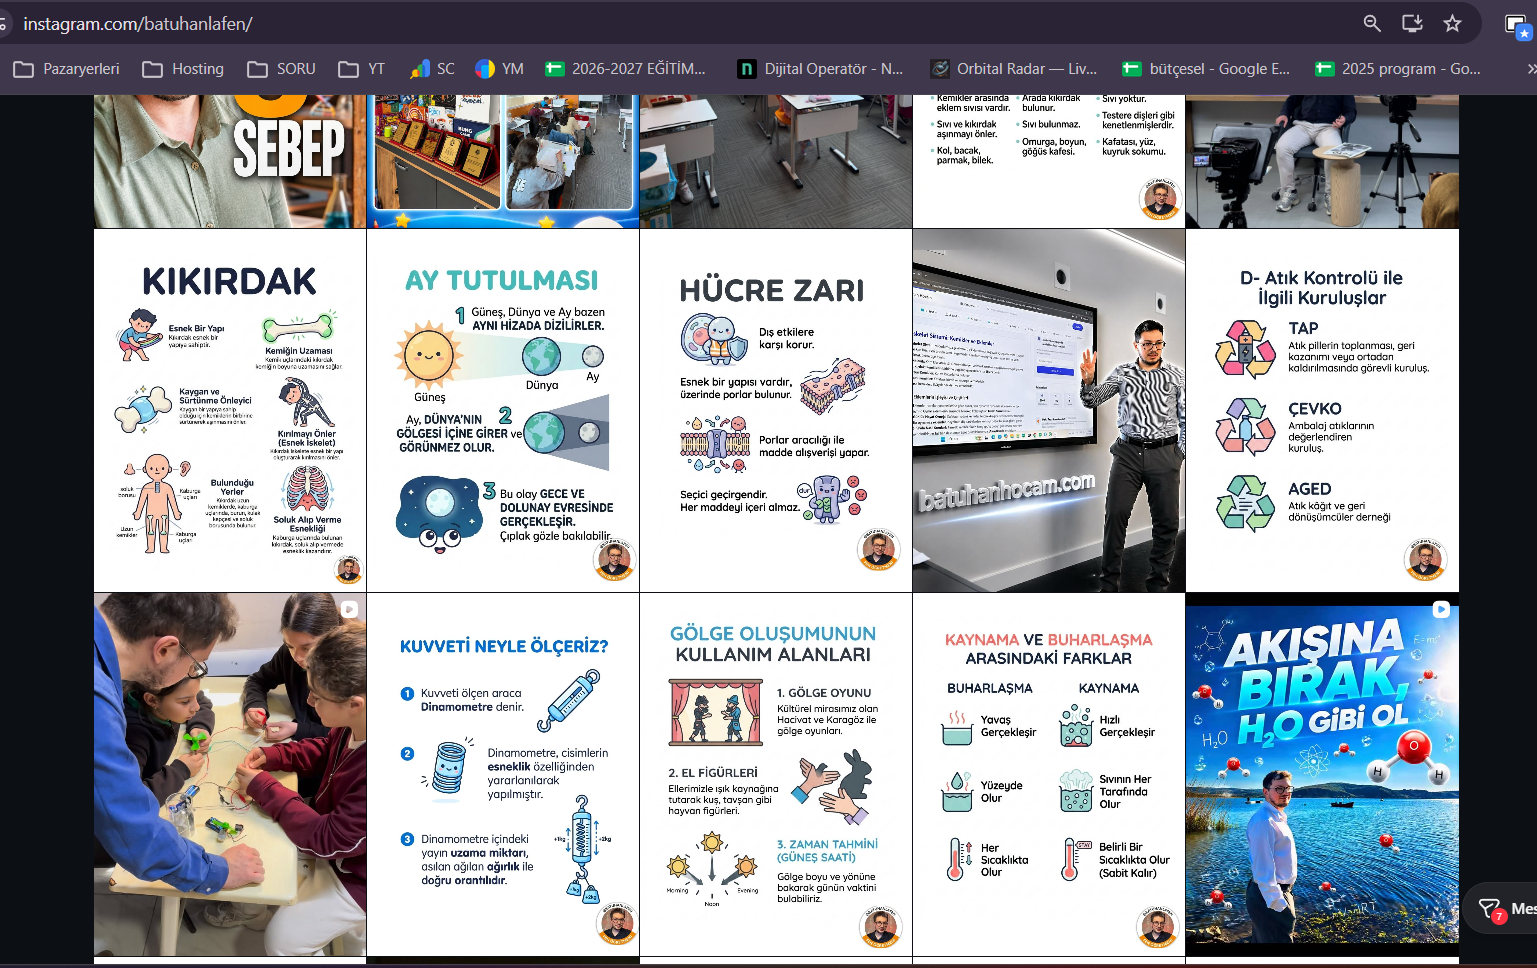1537x968 pixels.
Task: Click the install app icon in address bar
Action: pos(1412,23)
